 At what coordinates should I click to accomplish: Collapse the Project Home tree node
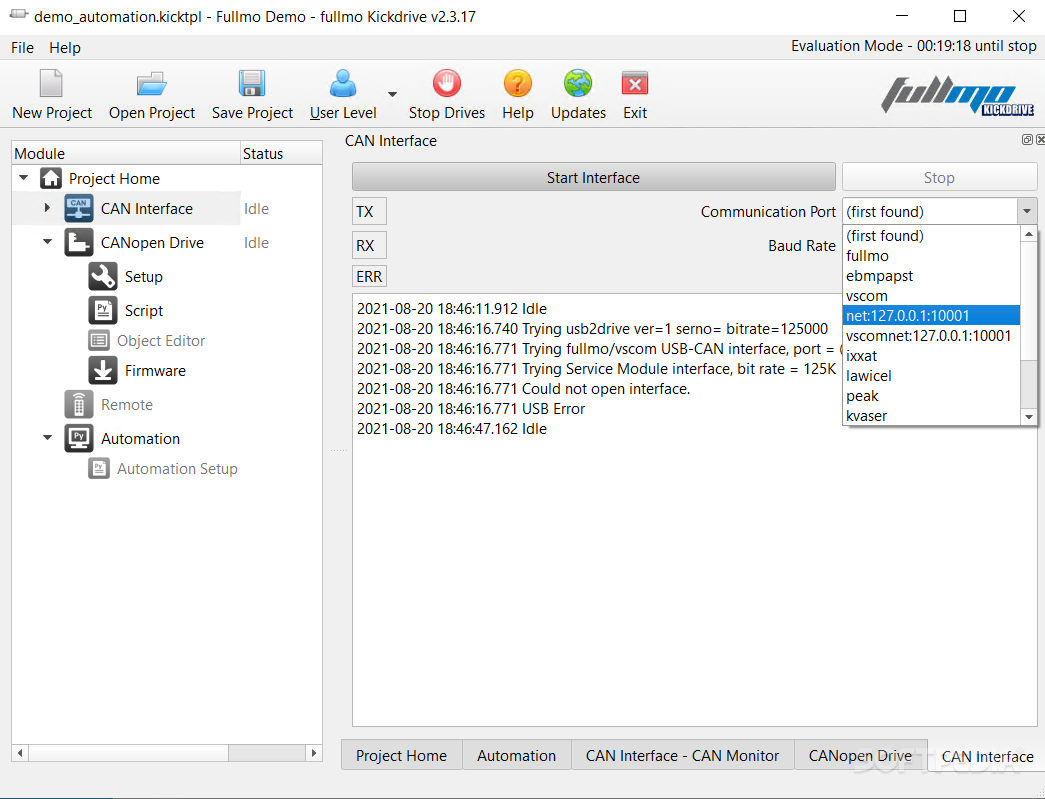[24, 178]
